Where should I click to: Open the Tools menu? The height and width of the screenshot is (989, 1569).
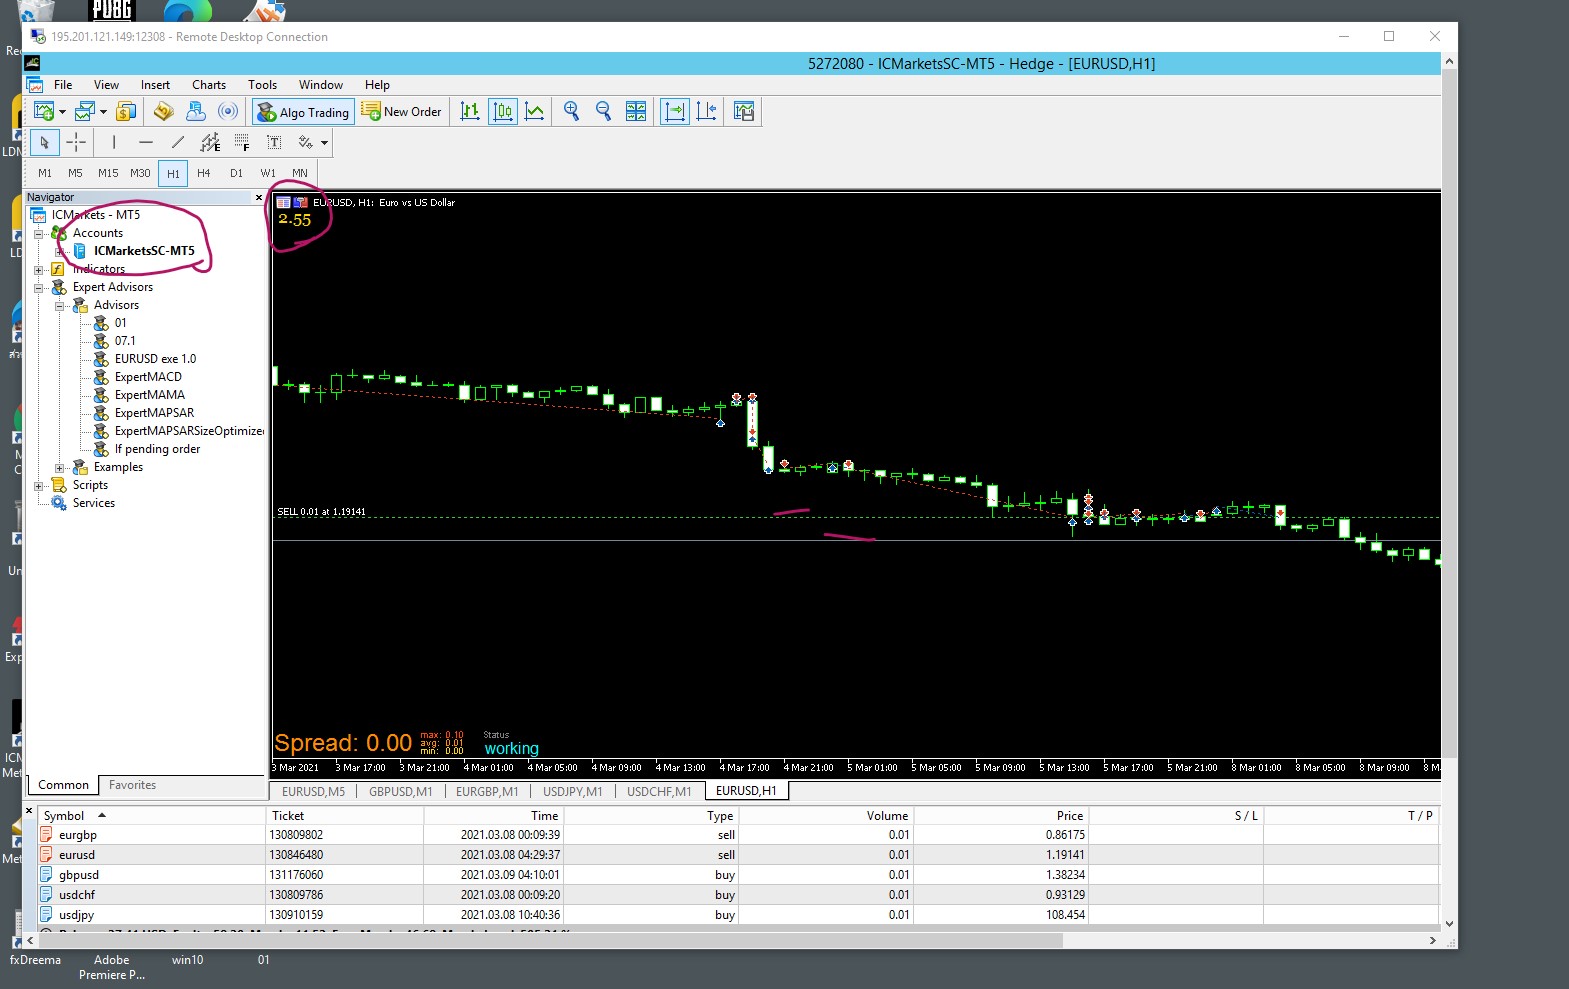pos(262,85)
